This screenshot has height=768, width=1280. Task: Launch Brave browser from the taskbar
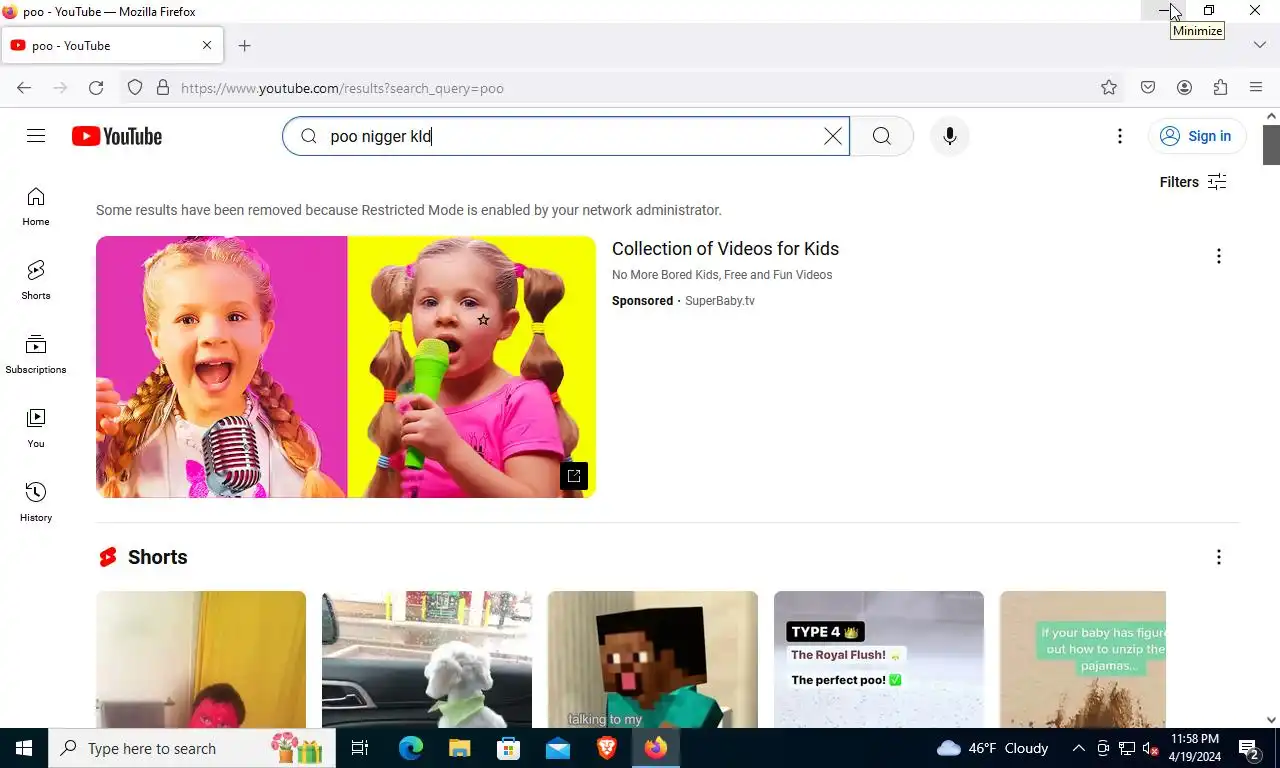coord(607,748)
